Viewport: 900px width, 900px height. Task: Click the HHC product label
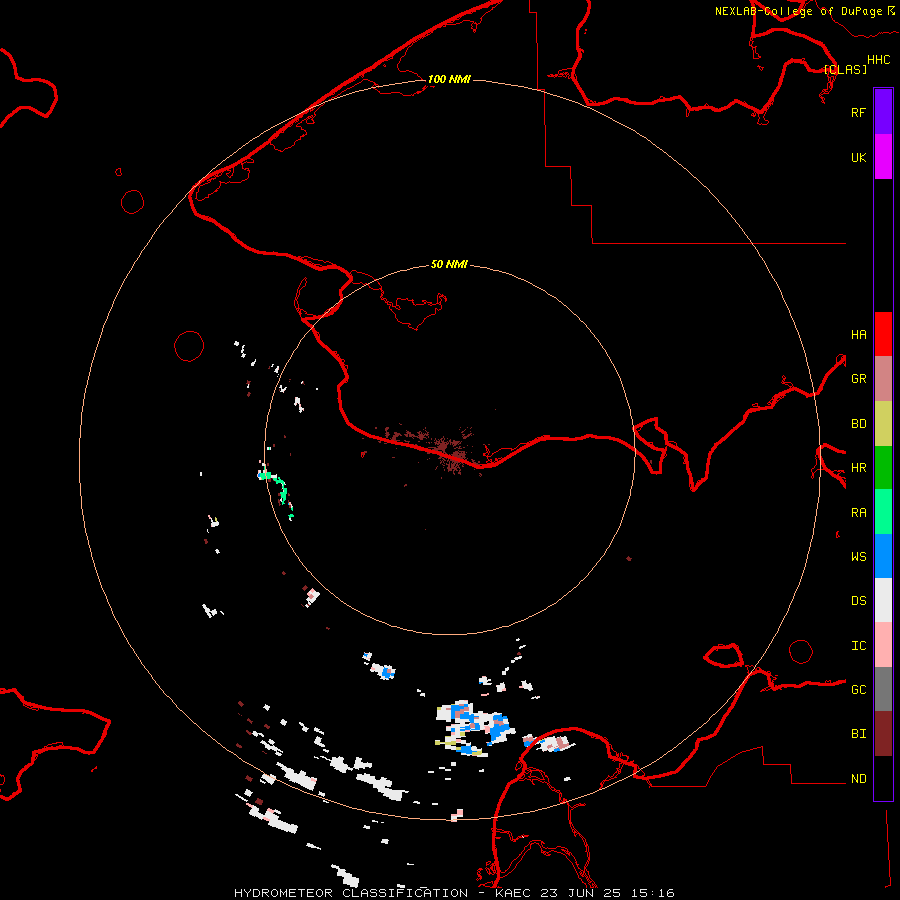[878, 60]
